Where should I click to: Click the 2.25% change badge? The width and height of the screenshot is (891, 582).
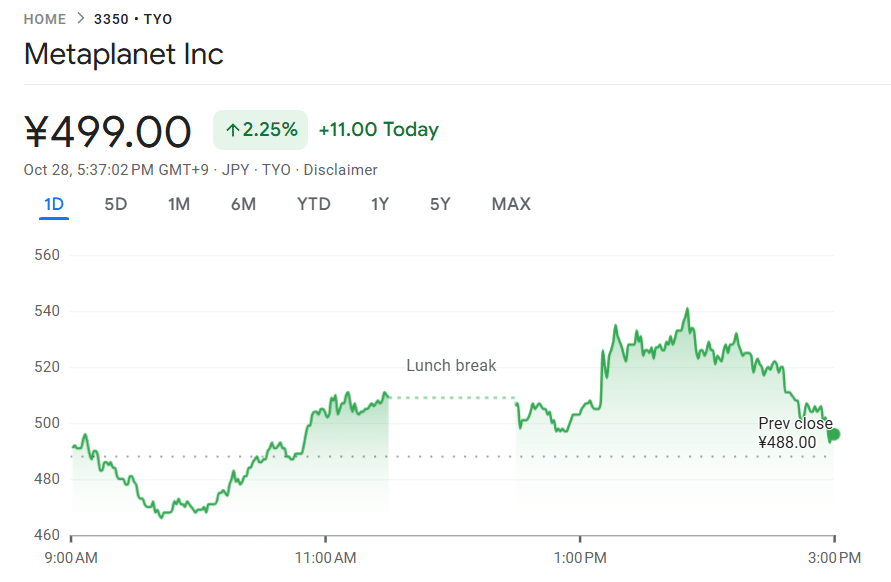point(260,130)
